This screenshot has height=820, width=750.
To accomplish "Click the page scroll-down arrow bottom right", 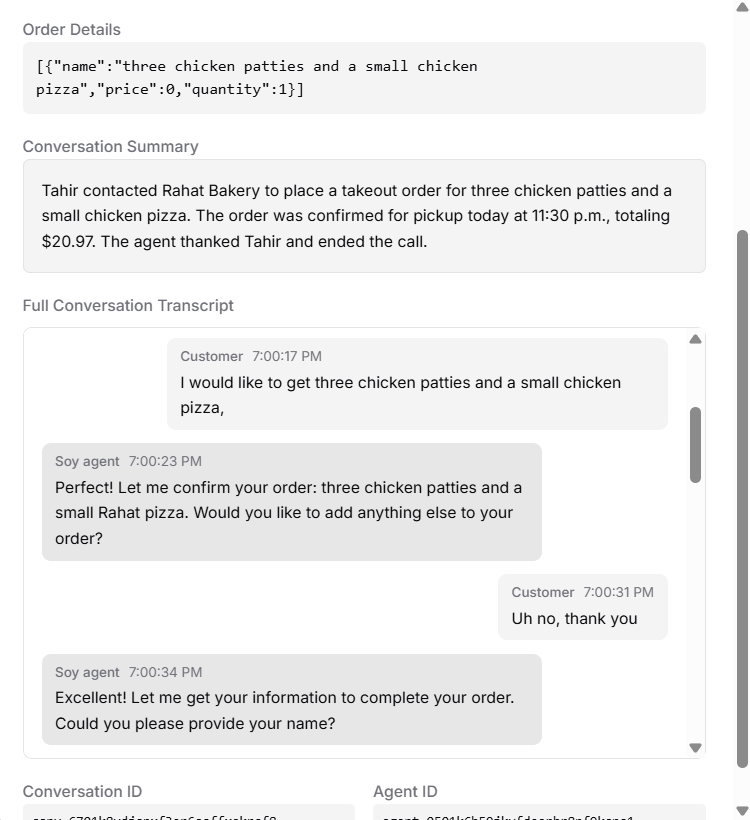I will [741, 811].
